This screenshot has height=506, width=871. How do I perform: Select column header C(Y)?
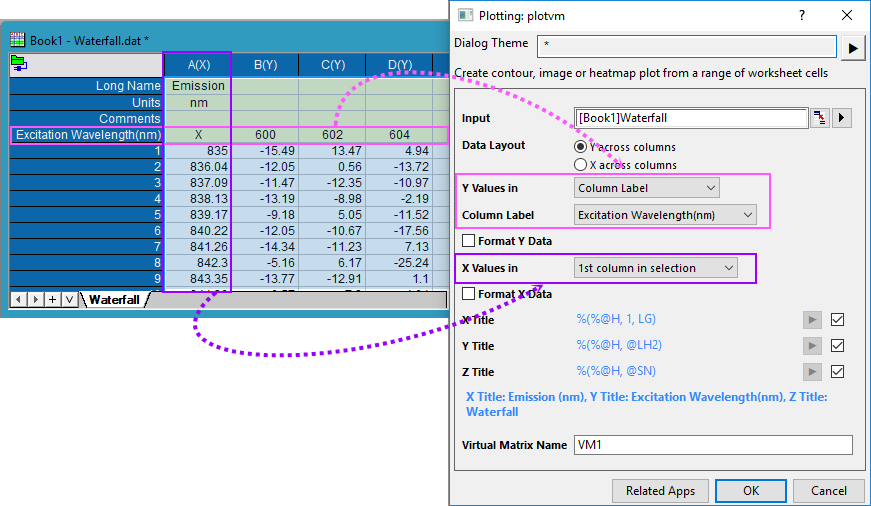pyautogui.click(x=332, y=65)
